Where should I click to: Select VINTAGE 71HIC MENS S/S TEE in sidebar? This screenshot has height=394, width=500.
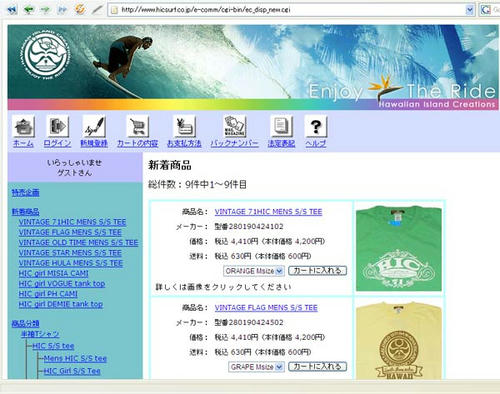tap(72, 222)
